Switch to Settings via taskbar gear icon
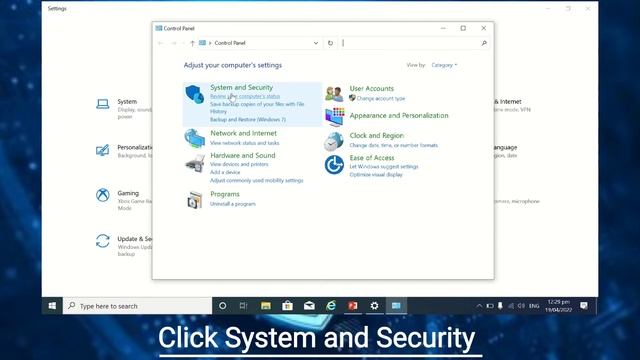 [x=374, y=306]
